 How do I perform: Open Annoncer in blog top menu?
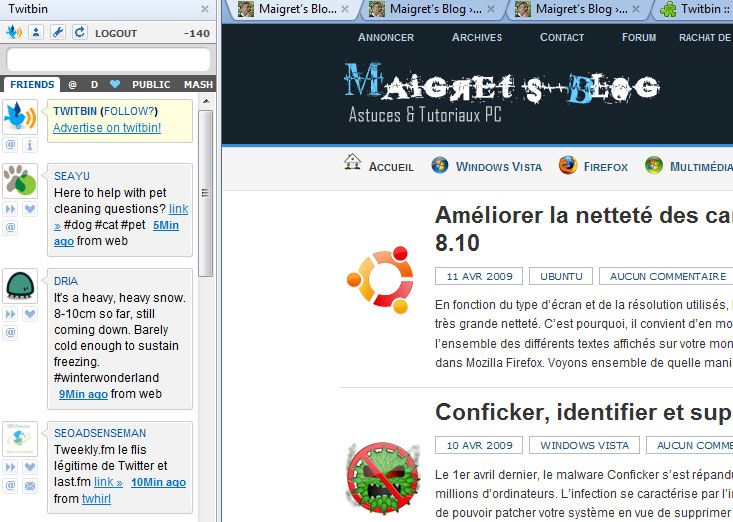coord(386,37)
